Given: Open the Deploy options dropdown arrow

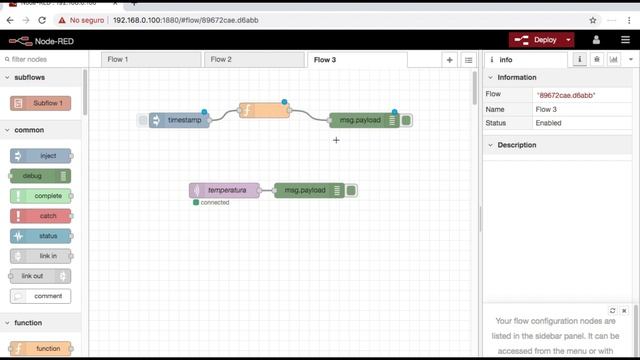Looking at the screenshot, I should 569,40.
